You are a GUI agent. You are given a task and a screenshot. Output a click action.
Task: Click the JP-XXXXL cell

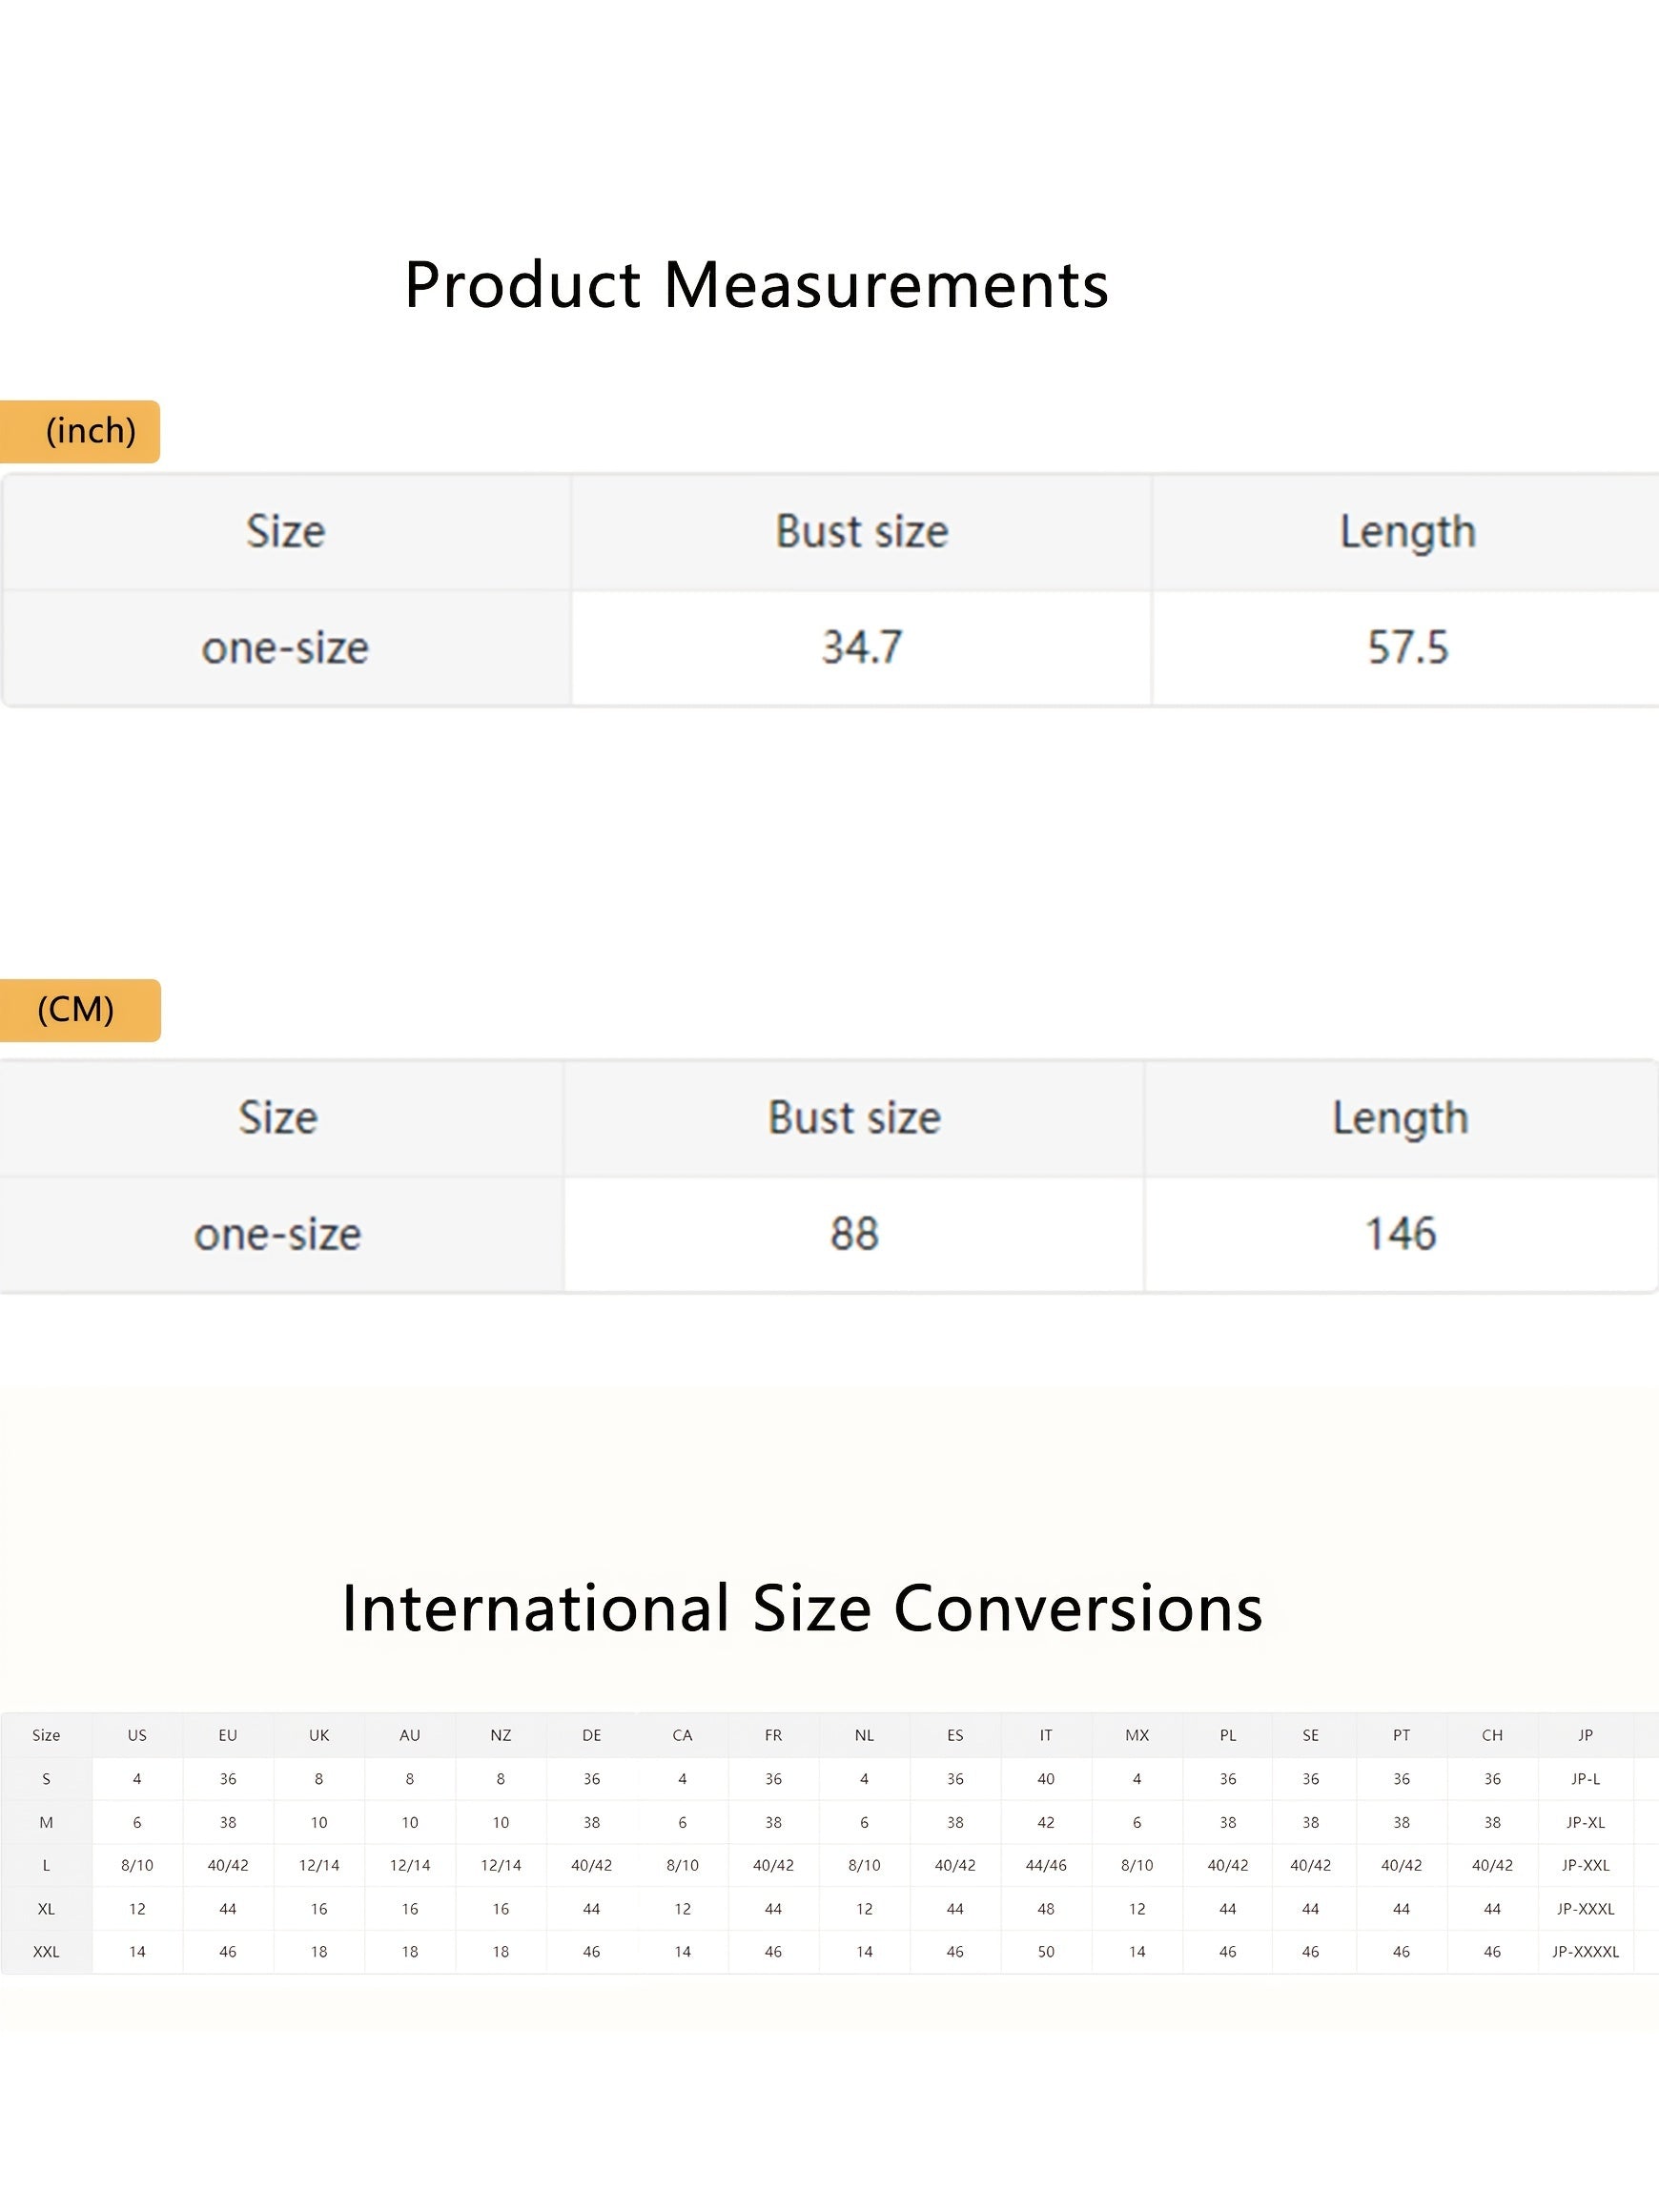[x=1585, y=1951]
